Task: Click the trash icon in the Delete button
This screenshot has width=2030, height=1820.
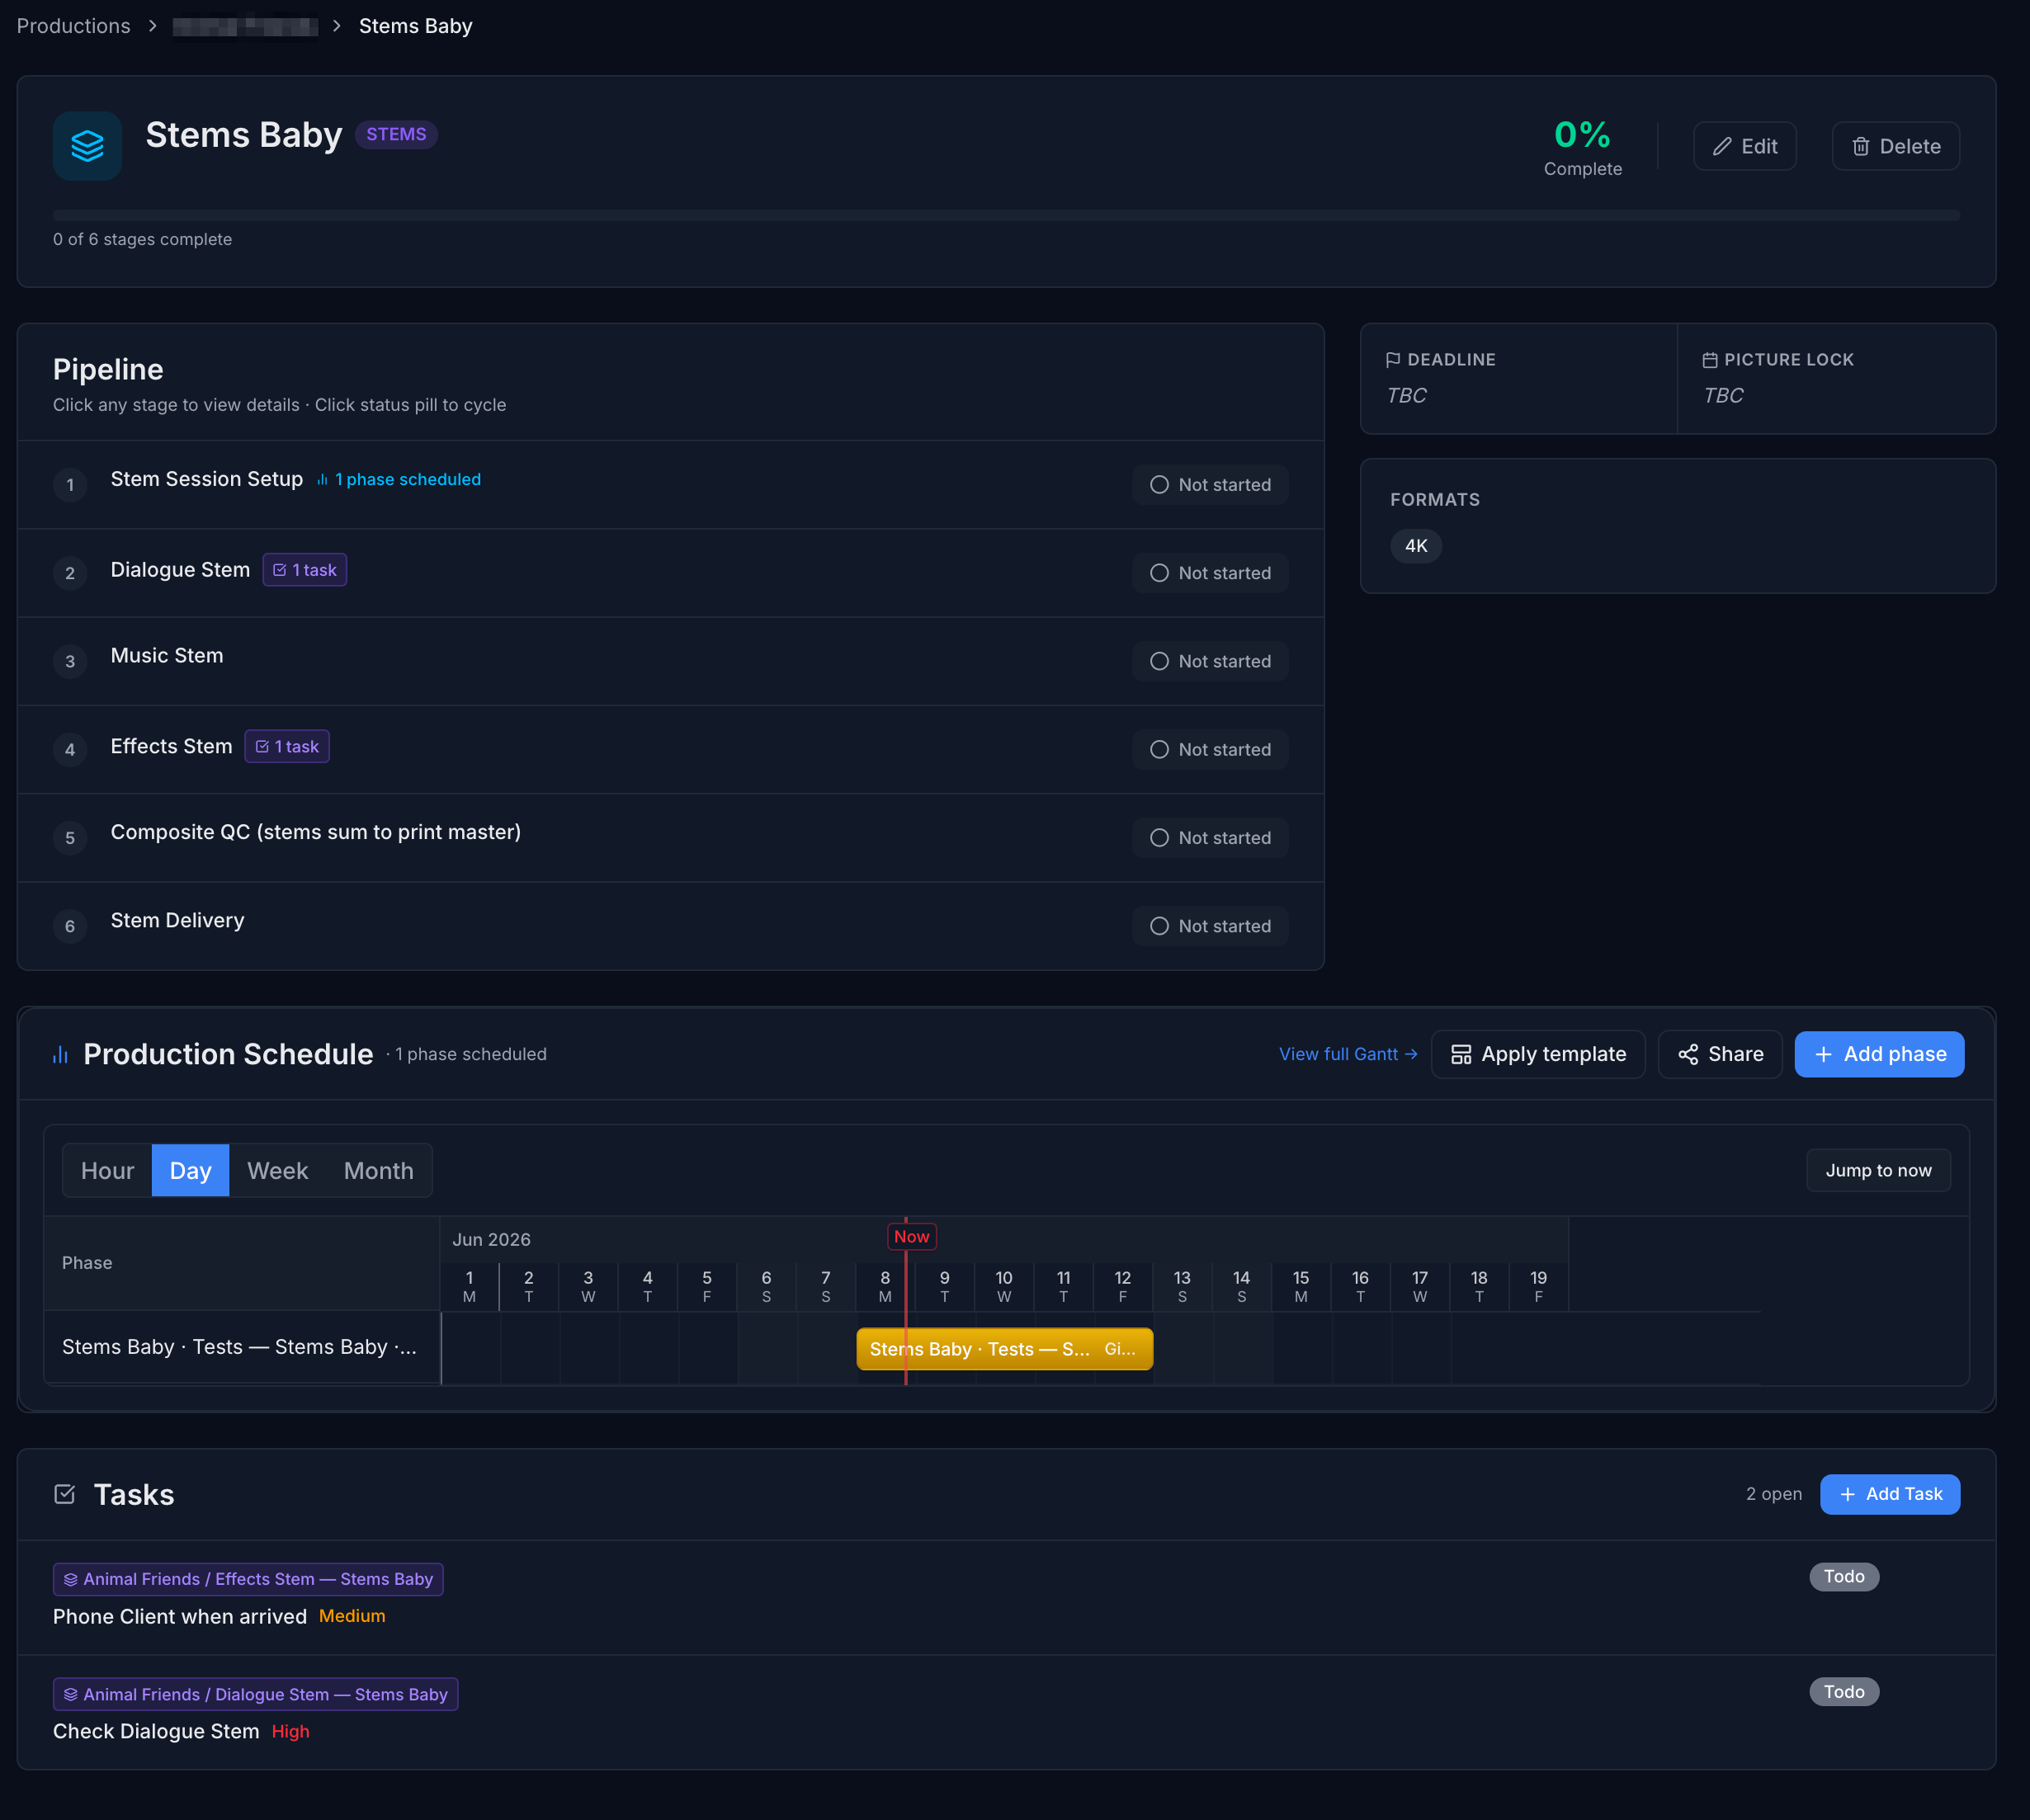Action: coord(1860,147)
